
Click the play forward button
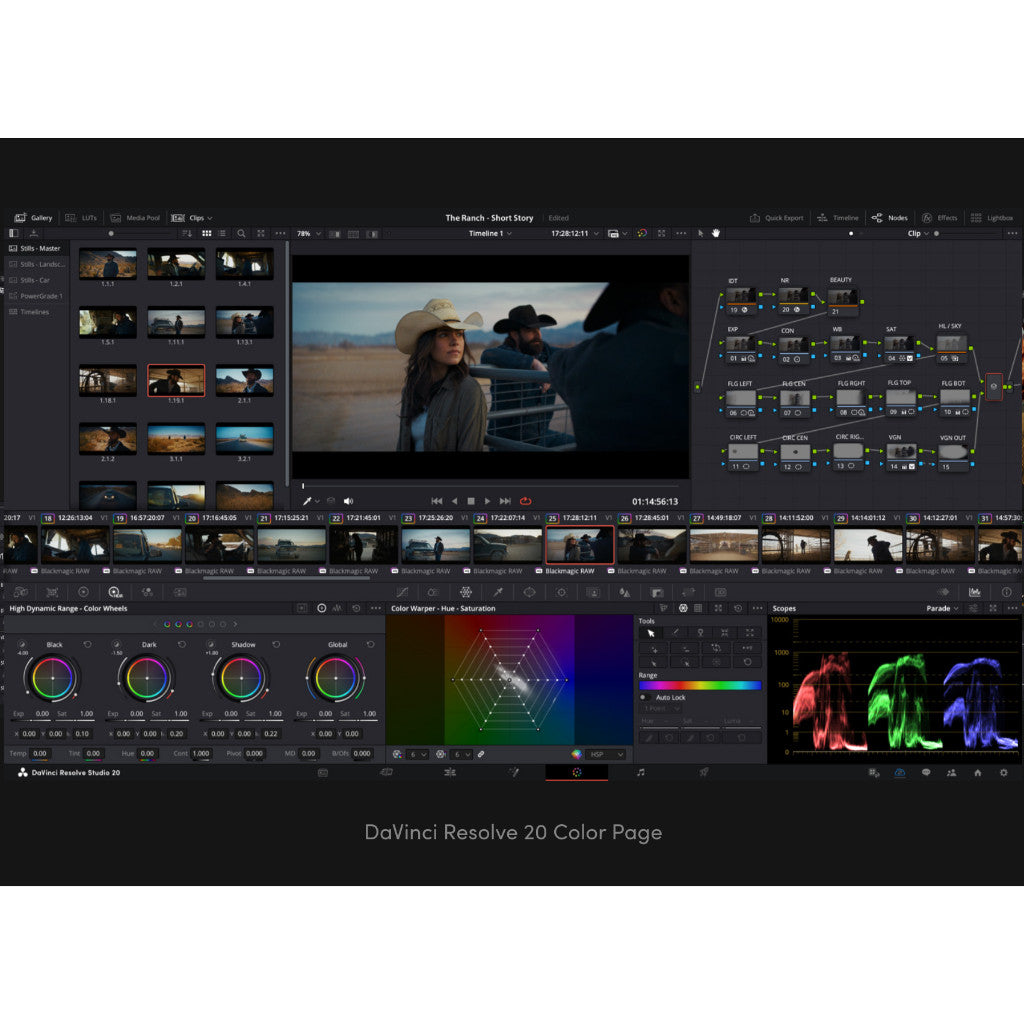point(487,501)
